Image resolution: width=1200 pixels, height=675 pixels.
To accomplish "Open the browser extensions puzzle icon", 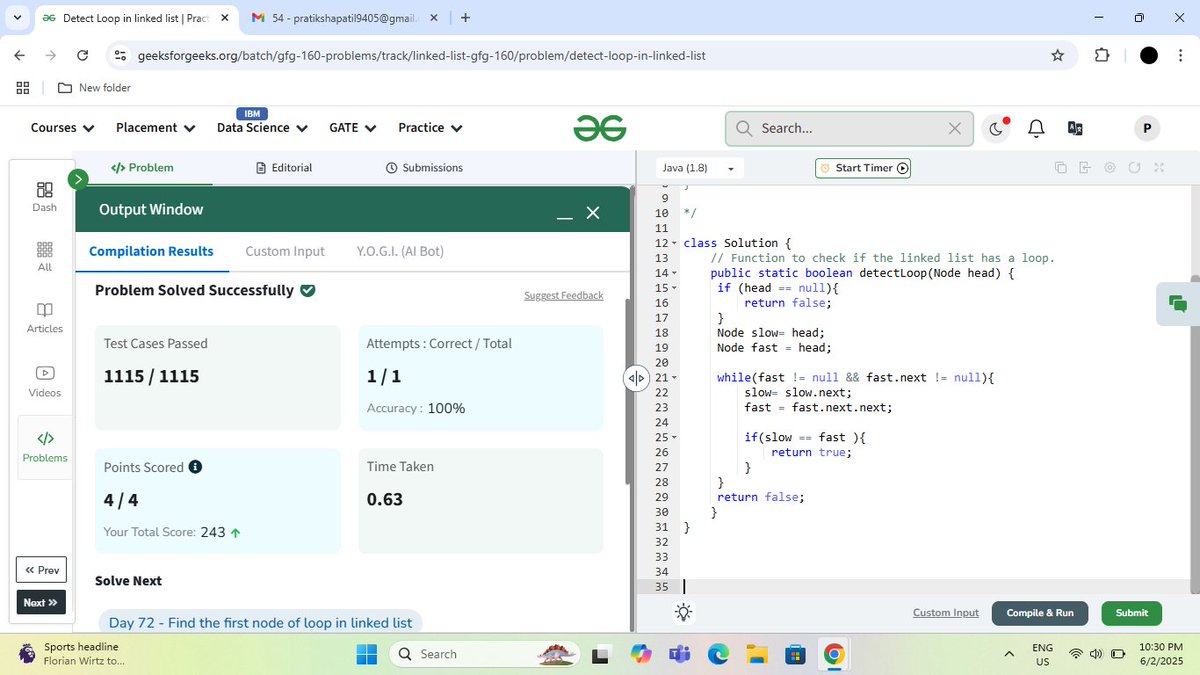I will coord(1102,55).
